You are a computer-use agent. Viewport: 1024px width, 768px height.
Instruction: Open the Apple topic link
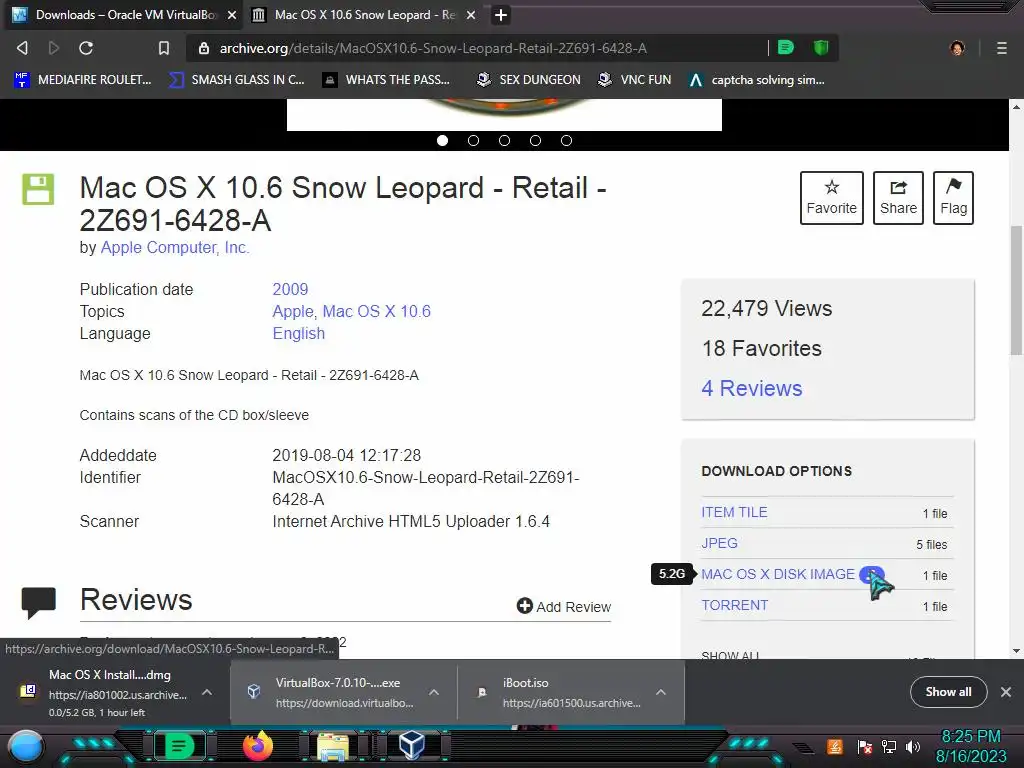[293, 312]
